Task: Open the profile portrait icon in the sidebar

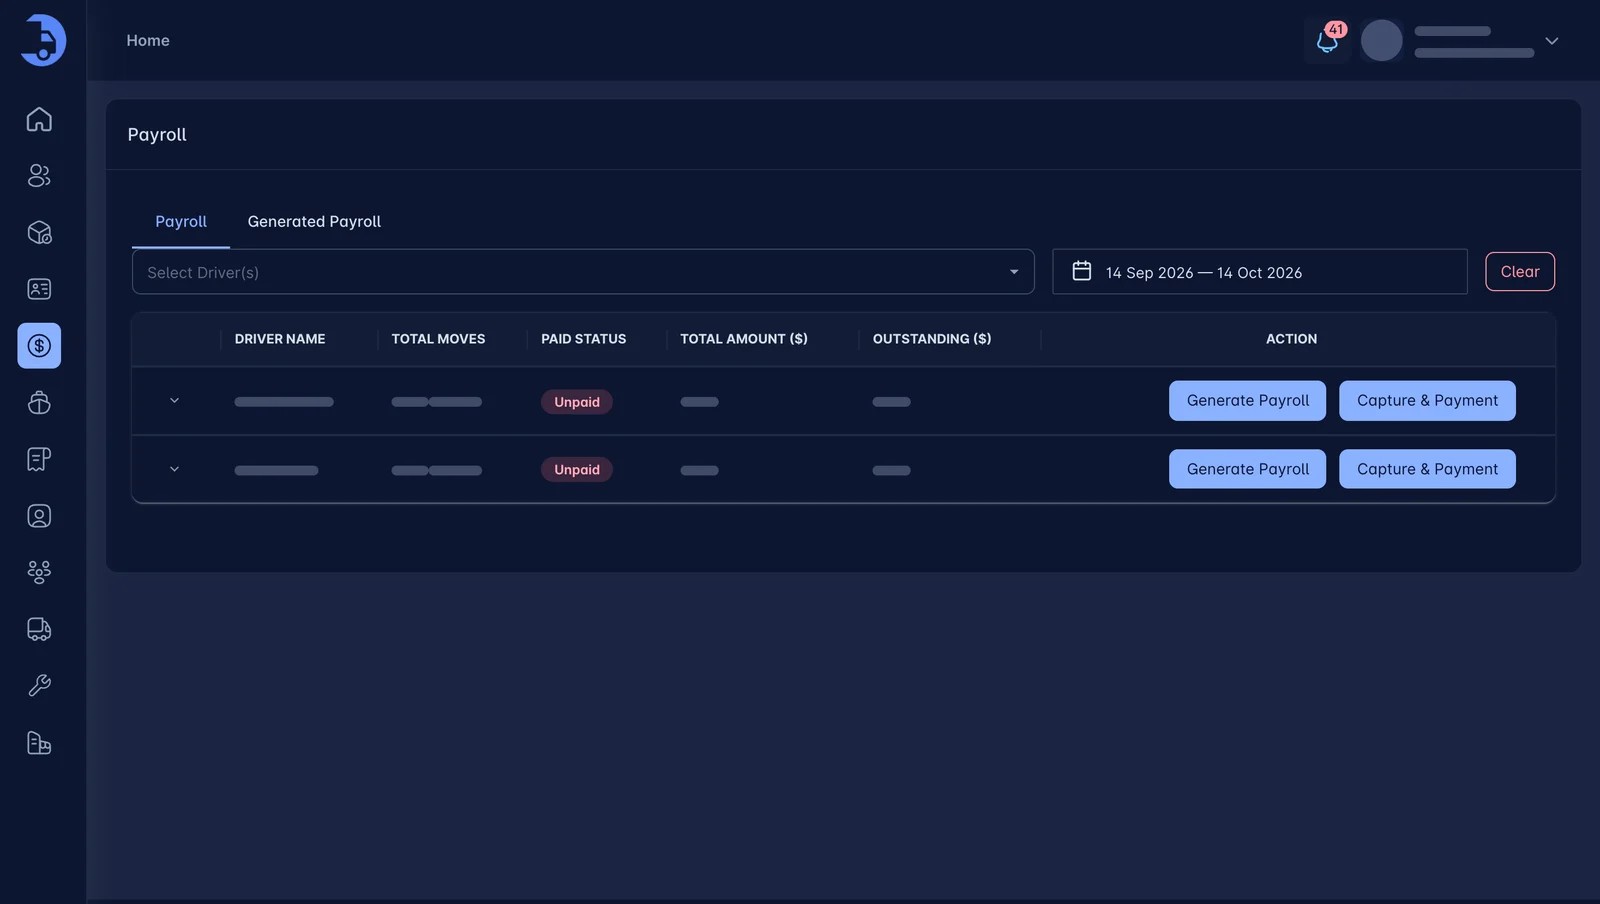Action: (x=39, y=516)
